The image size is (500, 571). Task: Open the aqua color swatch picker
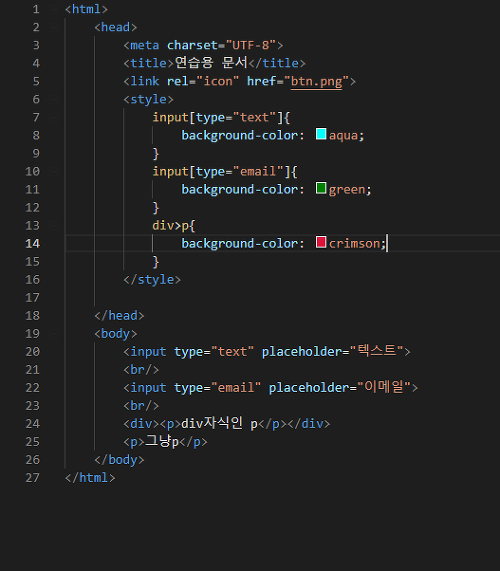(321, 134)
